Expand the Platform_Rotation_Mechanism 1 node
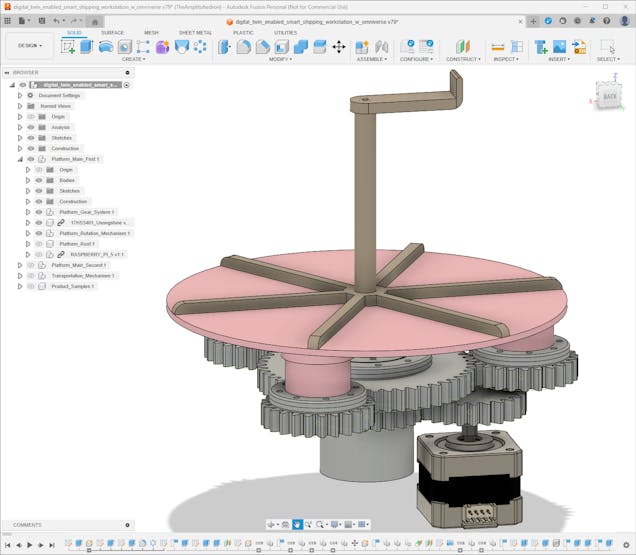The image size is (636, 555). coord(28,233)
